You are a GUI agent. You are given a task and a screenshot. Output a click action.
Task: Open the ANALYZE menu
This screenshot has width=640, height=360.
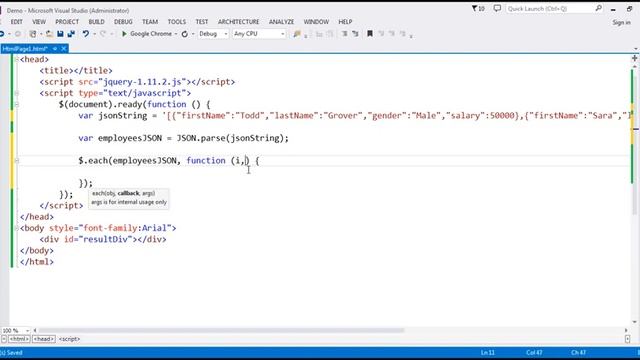(x=281, y=22)
